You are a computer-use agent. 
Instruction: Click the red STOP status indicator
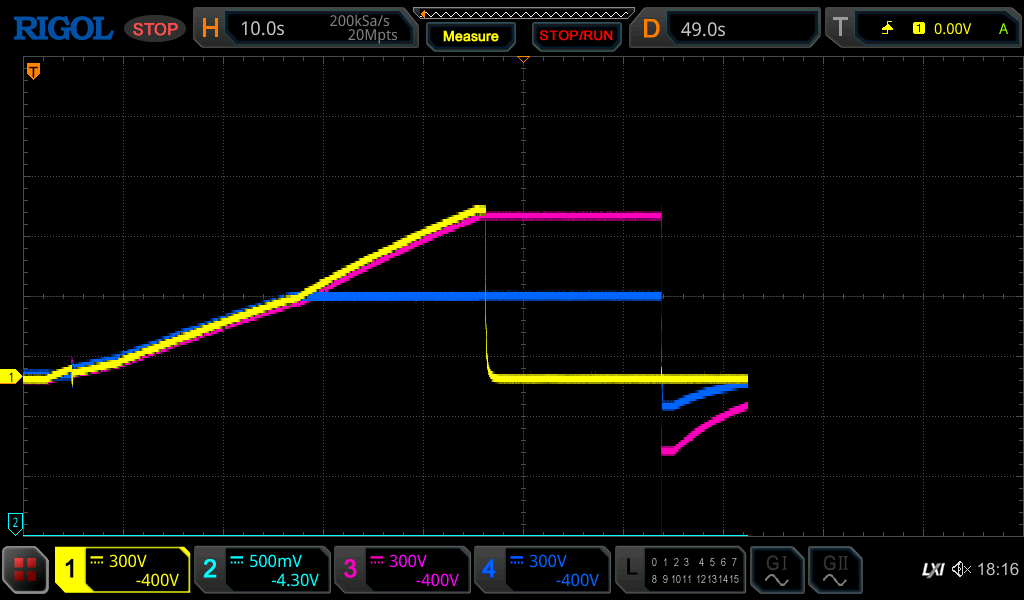tap(155, 29)
